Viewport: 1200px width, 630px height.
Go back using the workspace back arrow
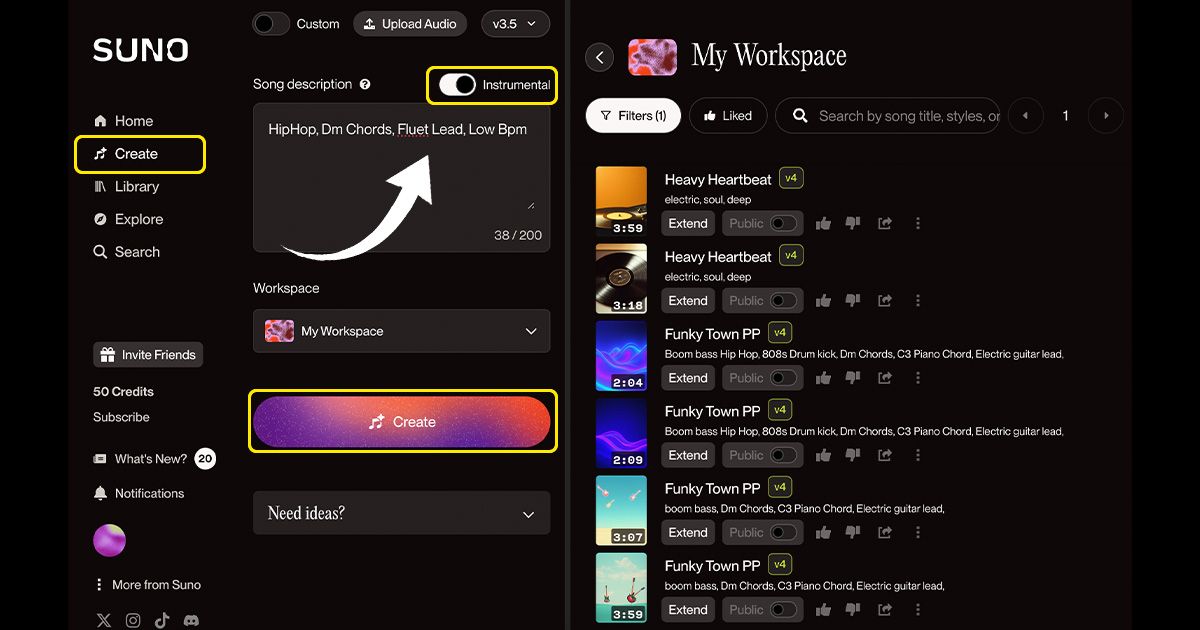coord(599,57)
